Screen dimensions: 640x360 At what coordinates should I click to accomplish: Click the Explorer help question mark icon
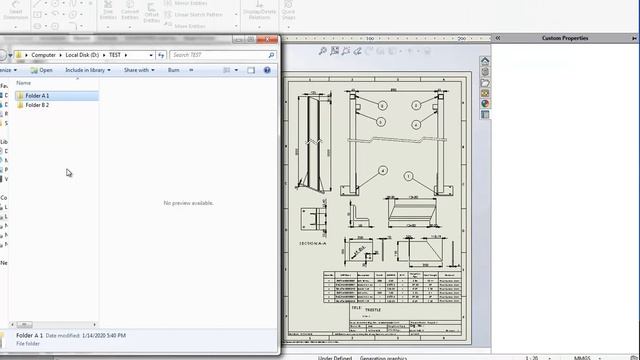267,70
